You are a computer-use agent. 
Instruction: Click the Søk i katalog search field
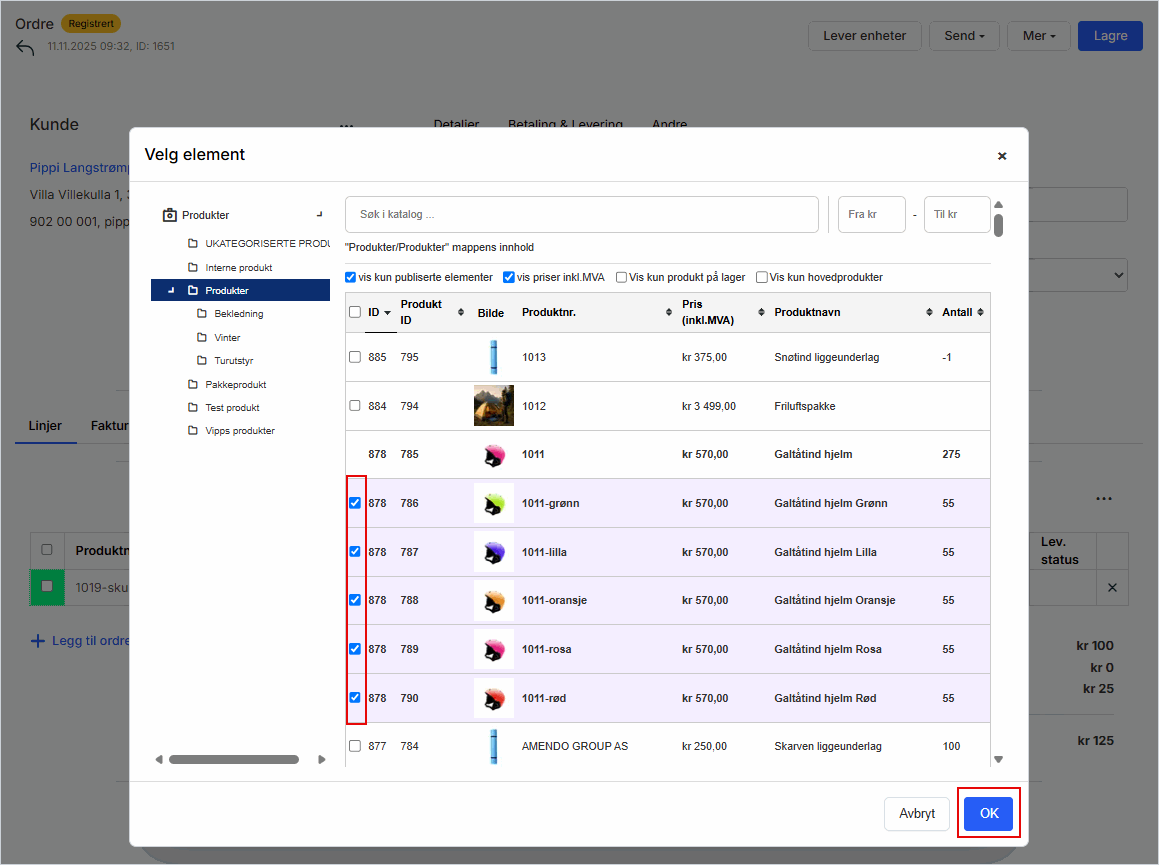(581, 215)
